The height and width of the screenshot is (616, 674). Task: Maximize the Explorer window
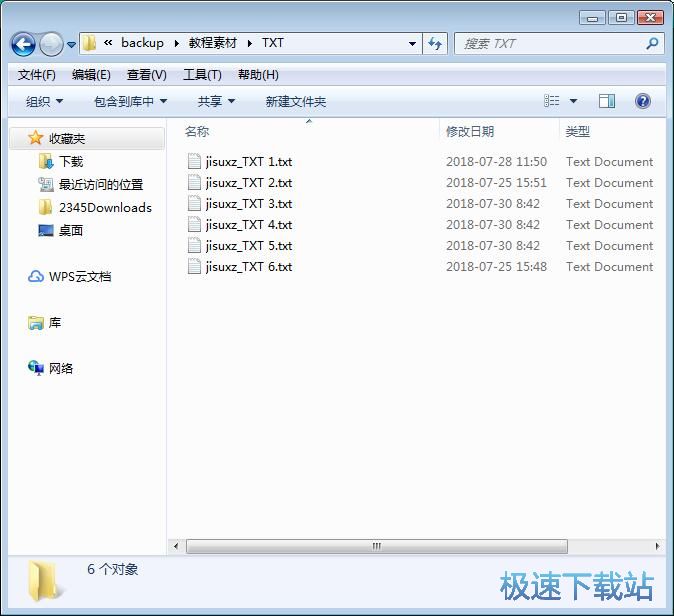point(621,18)
